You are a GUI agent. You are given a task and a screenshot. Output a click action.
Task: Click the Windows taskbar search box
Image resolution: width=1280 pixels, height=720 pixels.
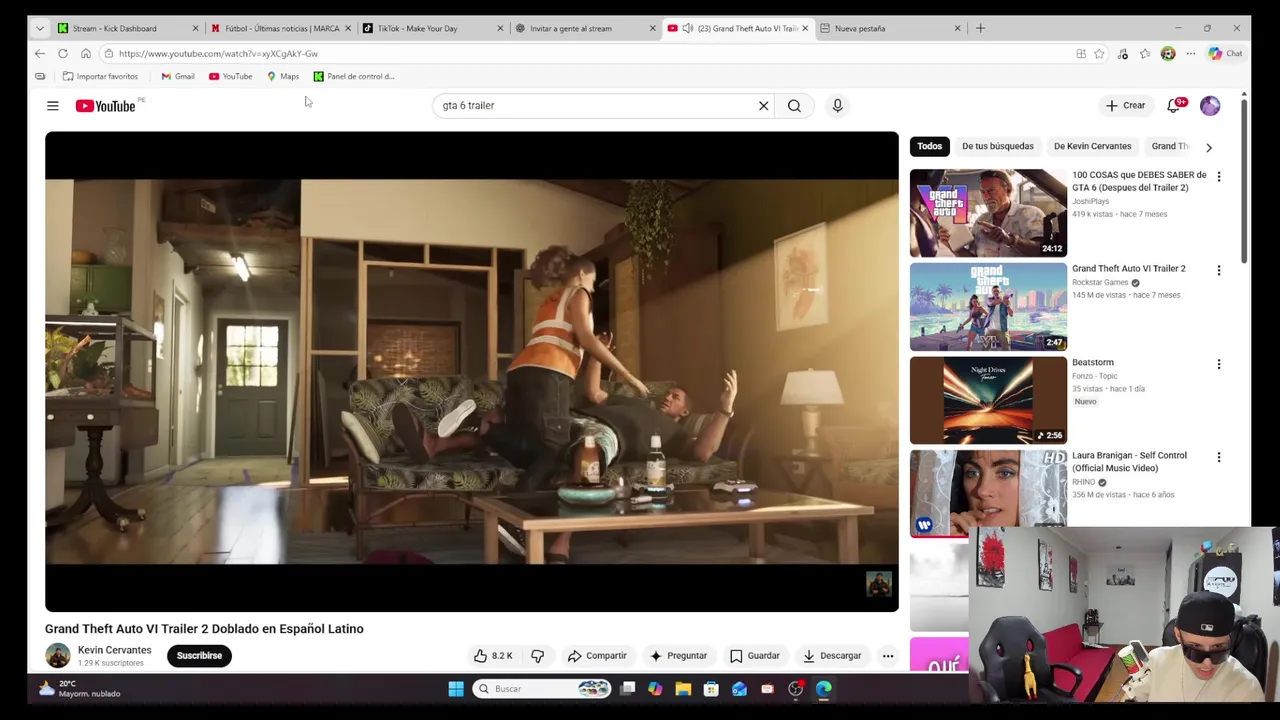click(x=542, y=688)
